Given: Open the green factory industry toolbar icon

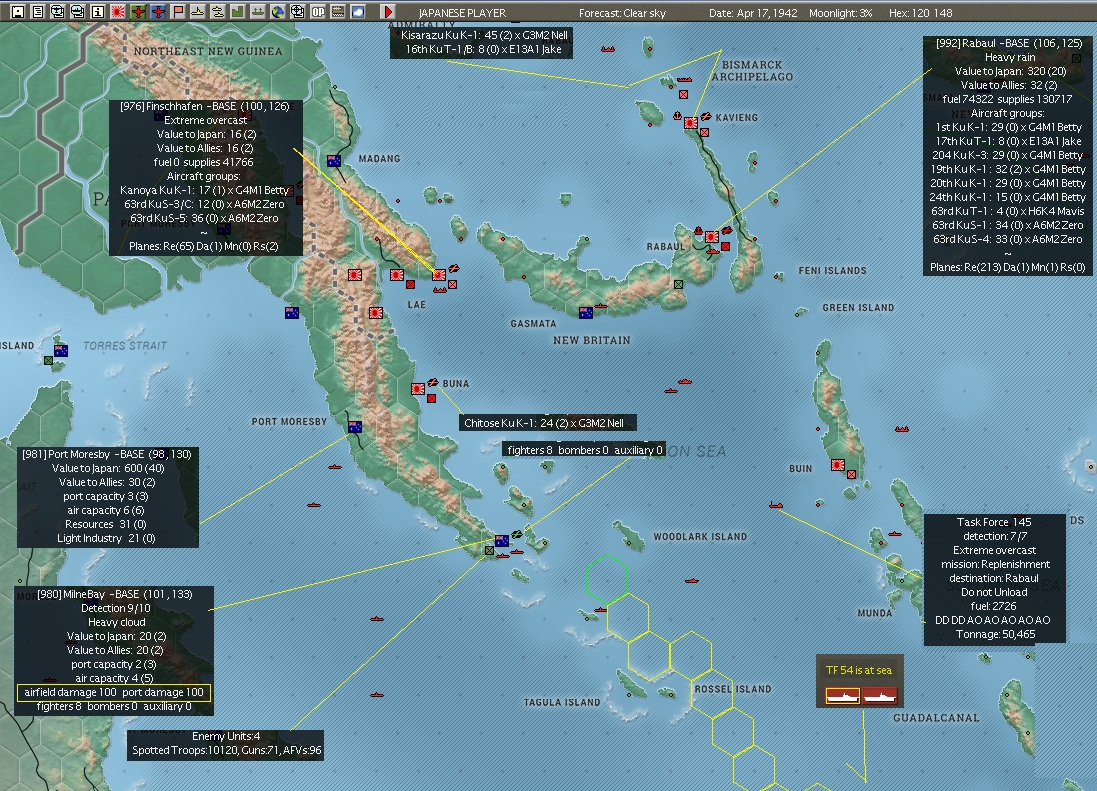Looking at the screenshot, I should (x=238, y=12).
